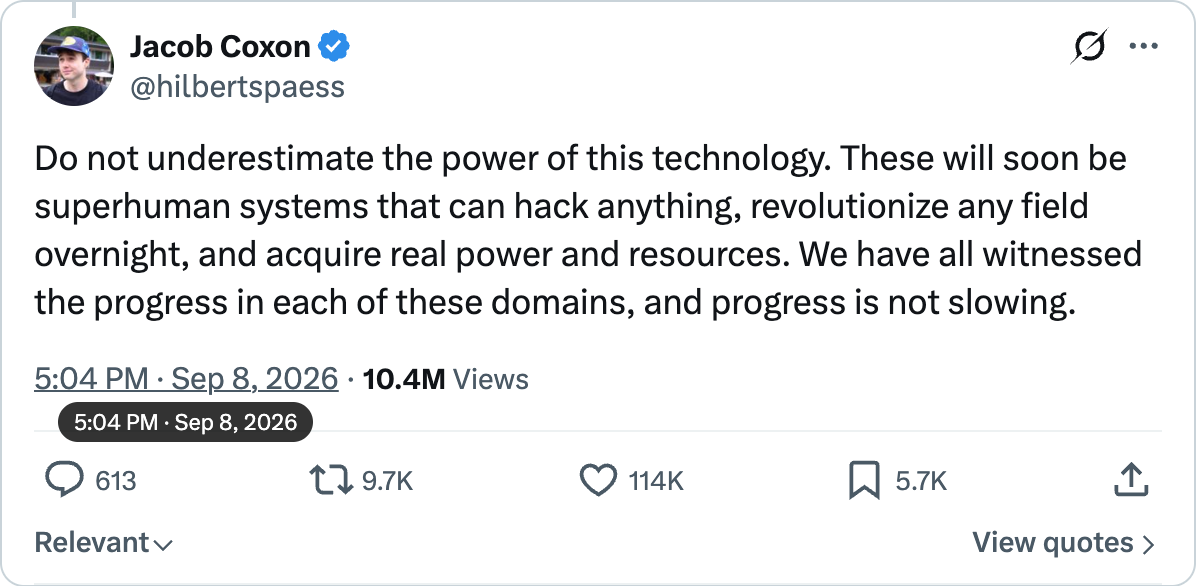This screenshot has width=1196, height=586.
Task: Click the @hilbertspaess handle
Action: click(x=237, y=87)
